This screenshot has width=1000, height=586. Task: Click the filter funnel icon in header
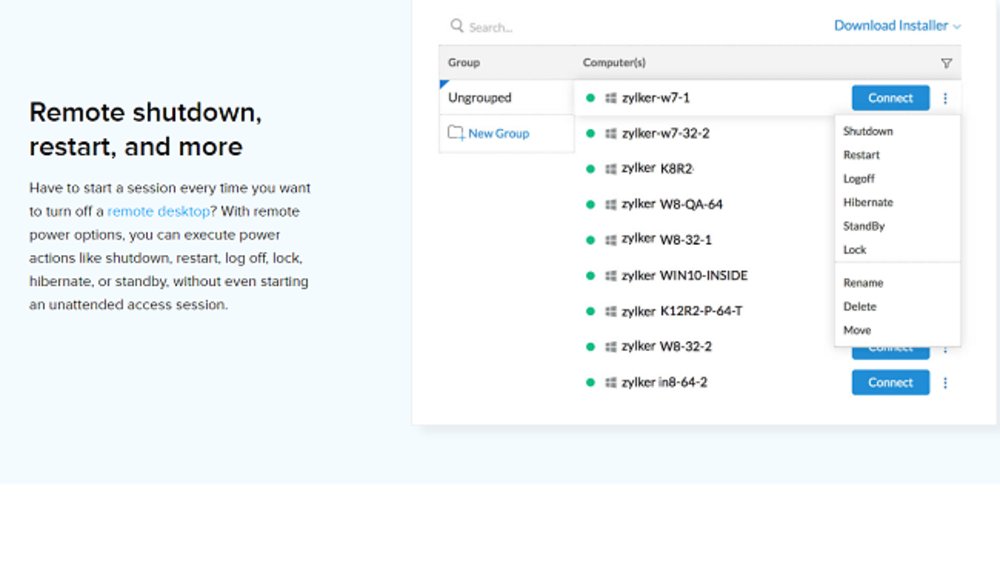pyautogui.click(x=946, y=63)
